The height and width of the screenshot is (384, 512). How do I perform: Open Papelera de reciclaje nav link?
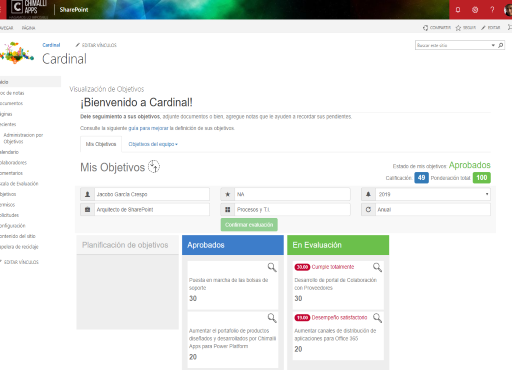pos(19,247)
